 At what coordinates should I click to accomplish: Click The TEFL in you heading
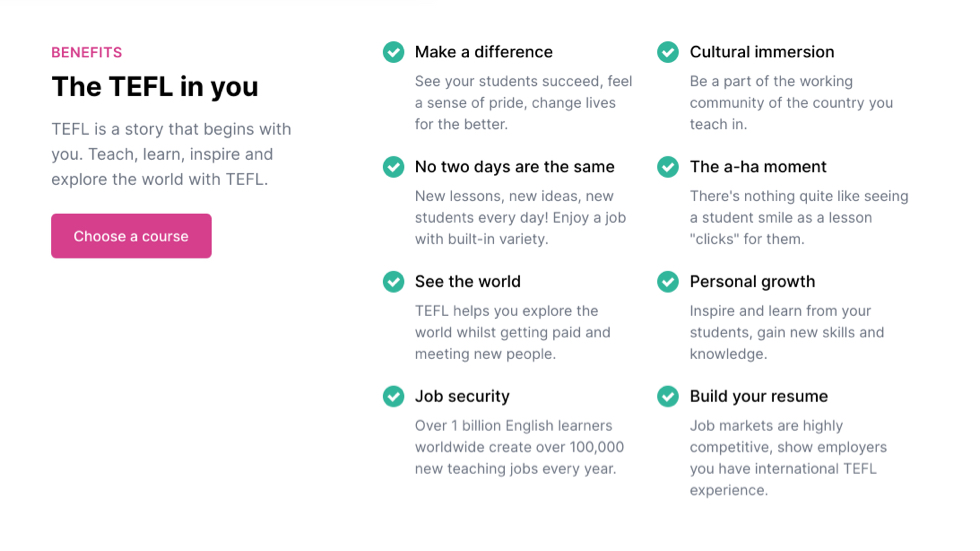(155, 87)
